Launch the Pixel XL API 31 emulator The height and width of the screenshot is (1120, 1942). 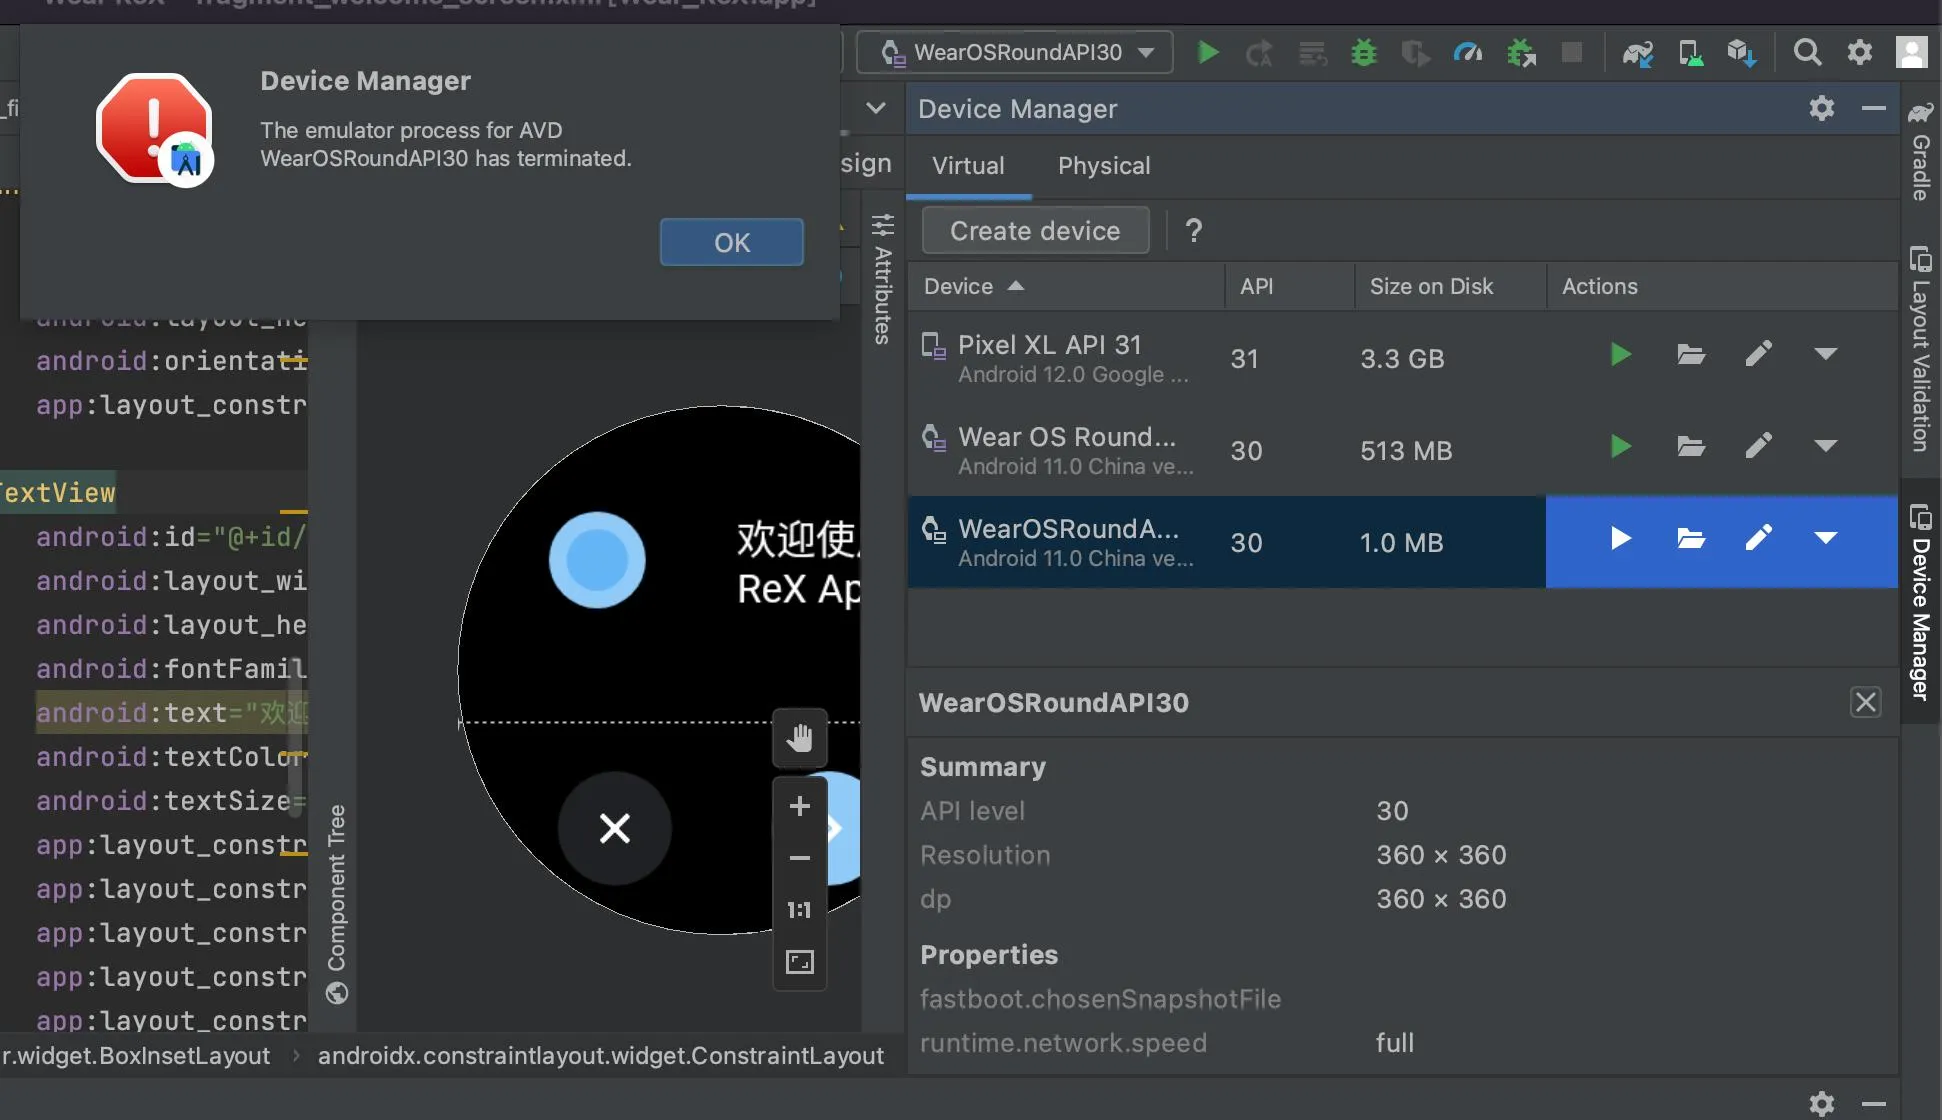[x=1620, y=355]
